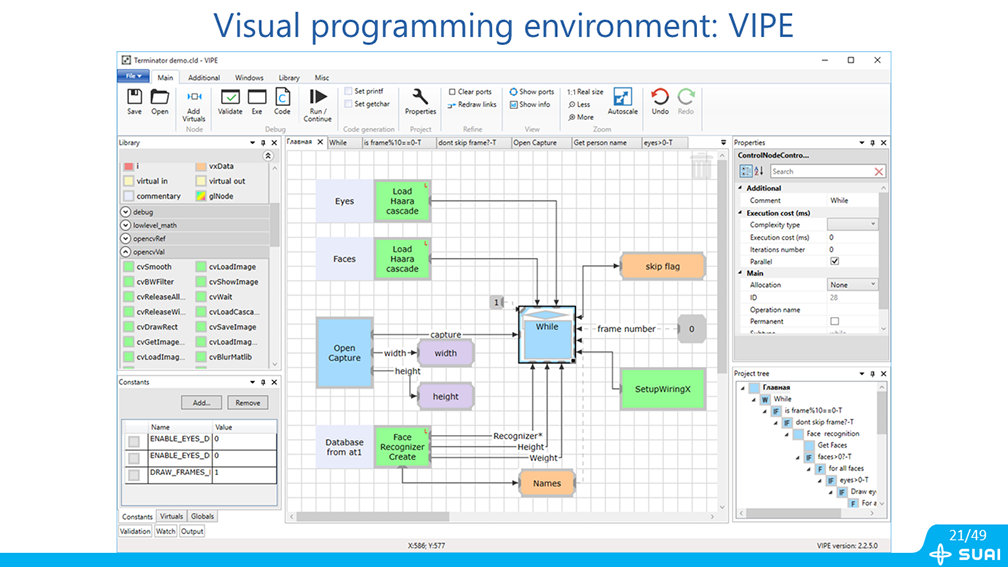
Task: Toggle the Parallel checkbox in Properties
Action: click(x=835, y=262)
